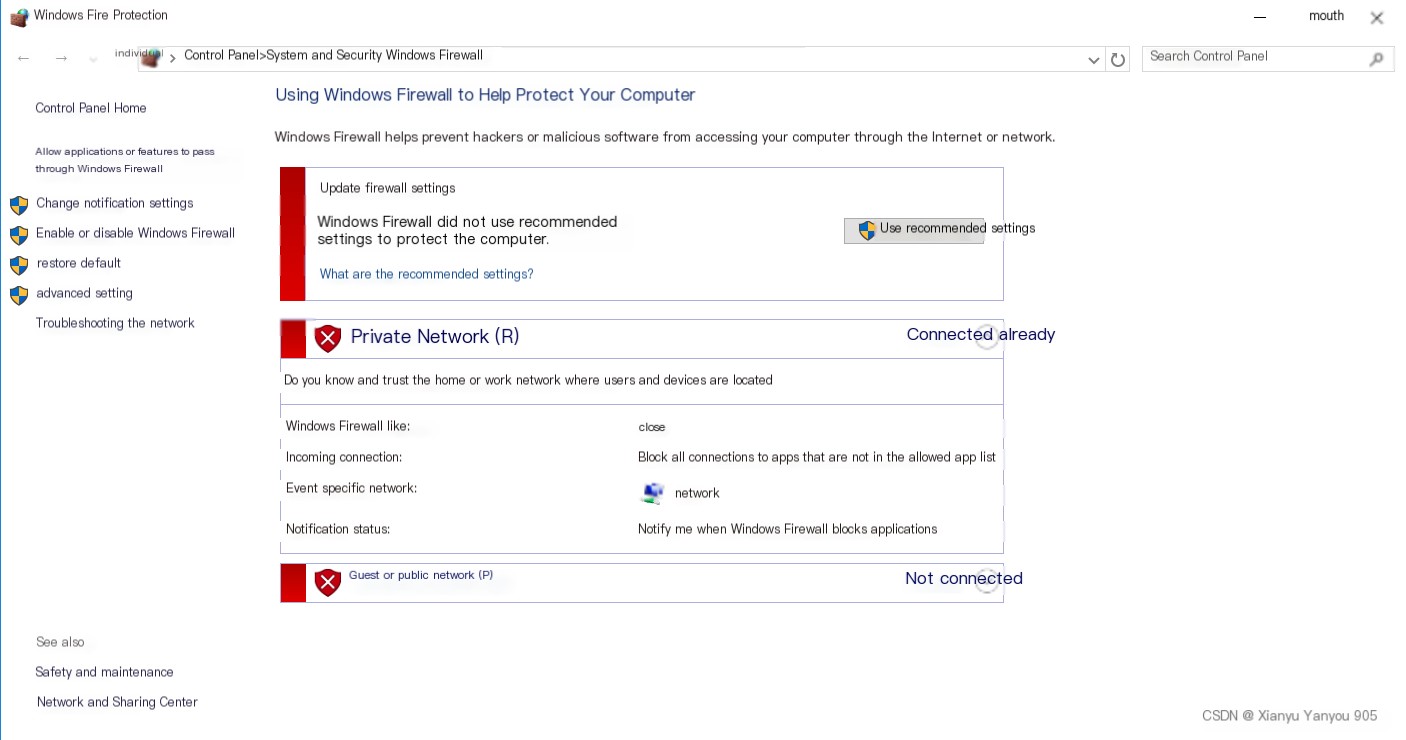Click the shield icon beside Change notification settings
Viewport: 1406px width, 740px height.
tap(19, 205)
